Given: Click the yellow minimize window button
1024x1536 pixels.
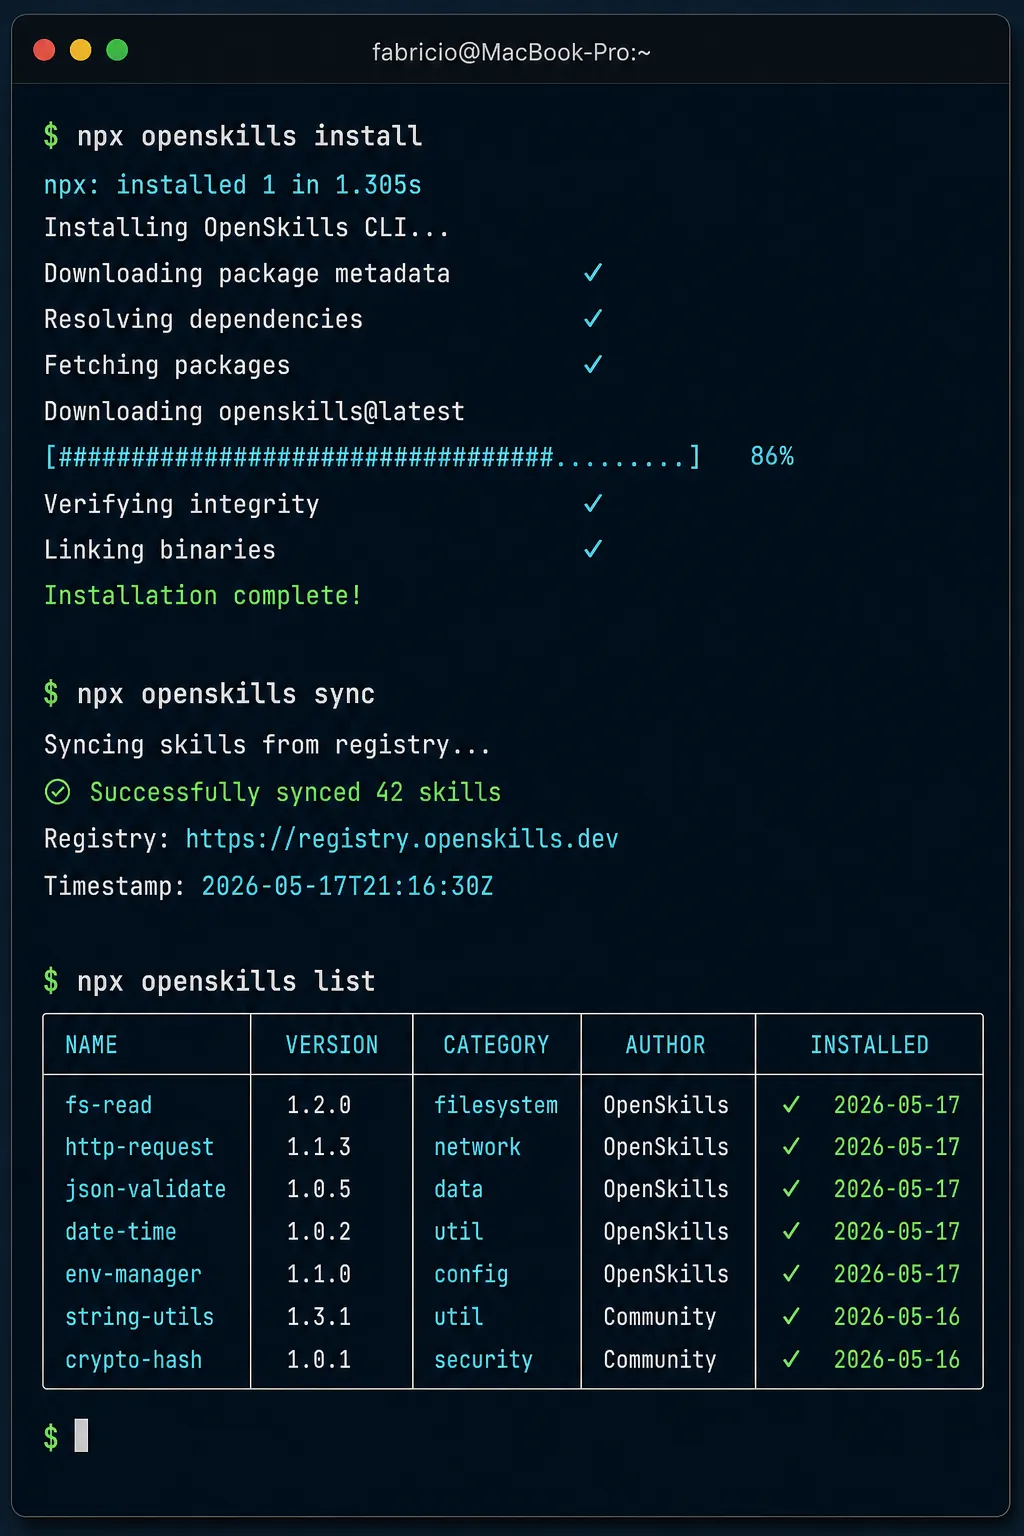Looking at the screenshot, I should click(81, 50).
